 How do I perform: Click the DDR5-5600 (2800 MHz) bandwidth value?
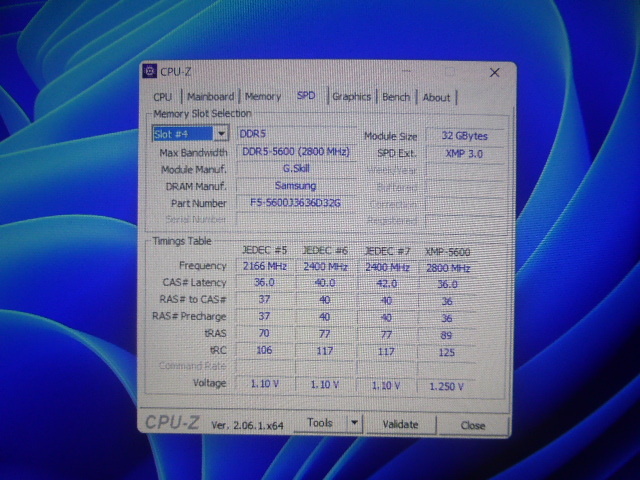pos(296,152)
